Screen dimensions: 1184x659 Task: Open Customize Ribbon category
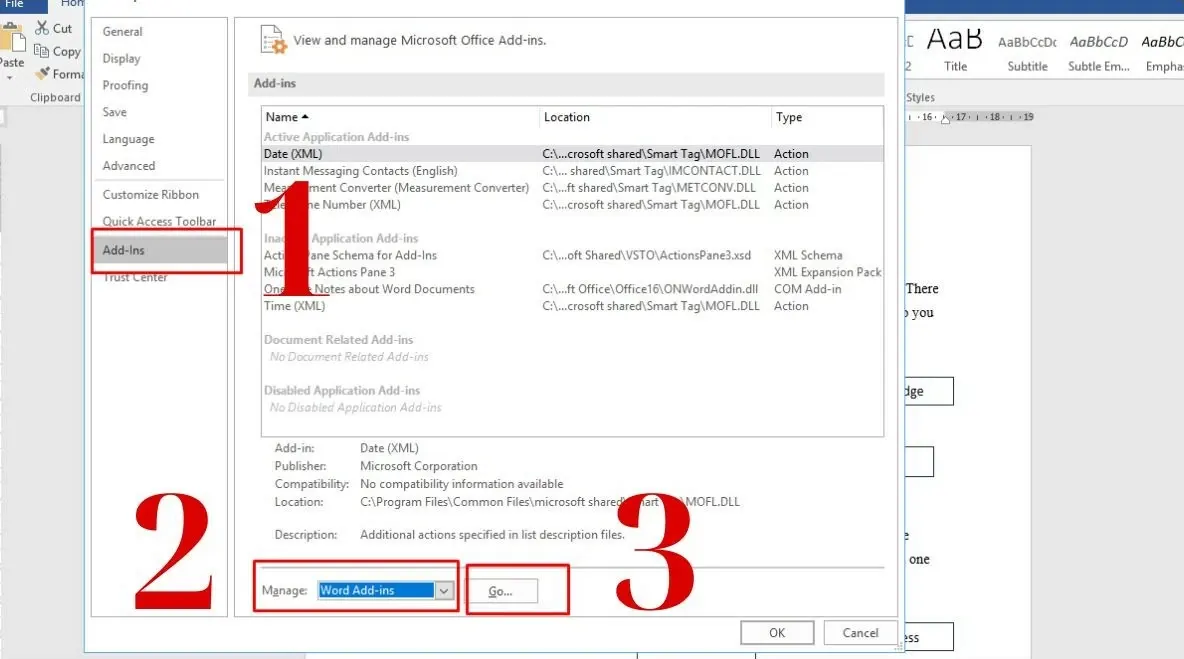[x=151, y=194]
